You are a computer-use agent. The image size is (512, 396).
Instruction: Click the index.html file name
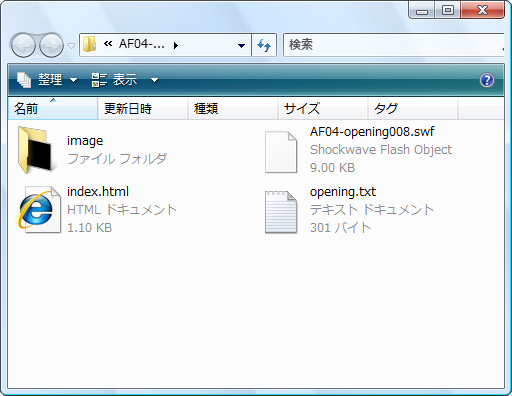98,192
